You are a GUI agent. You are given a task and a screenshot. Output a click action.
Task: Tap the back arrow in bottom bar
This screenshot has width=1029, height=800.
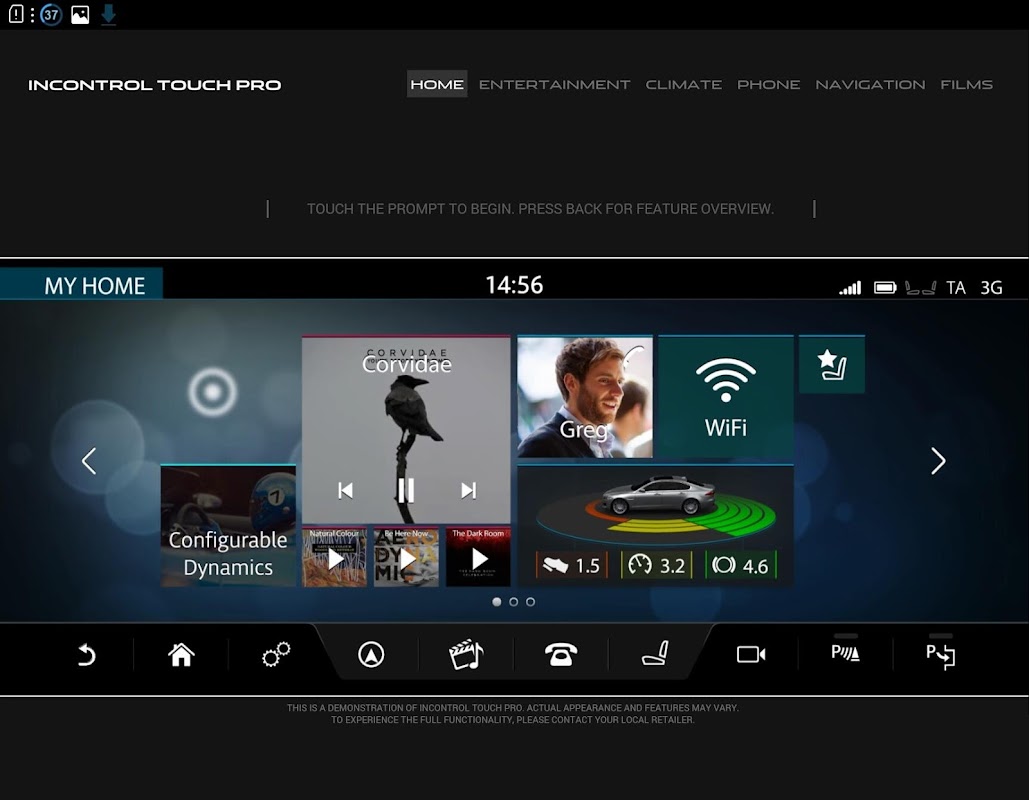pyautogui.click(x=87, y=655)
